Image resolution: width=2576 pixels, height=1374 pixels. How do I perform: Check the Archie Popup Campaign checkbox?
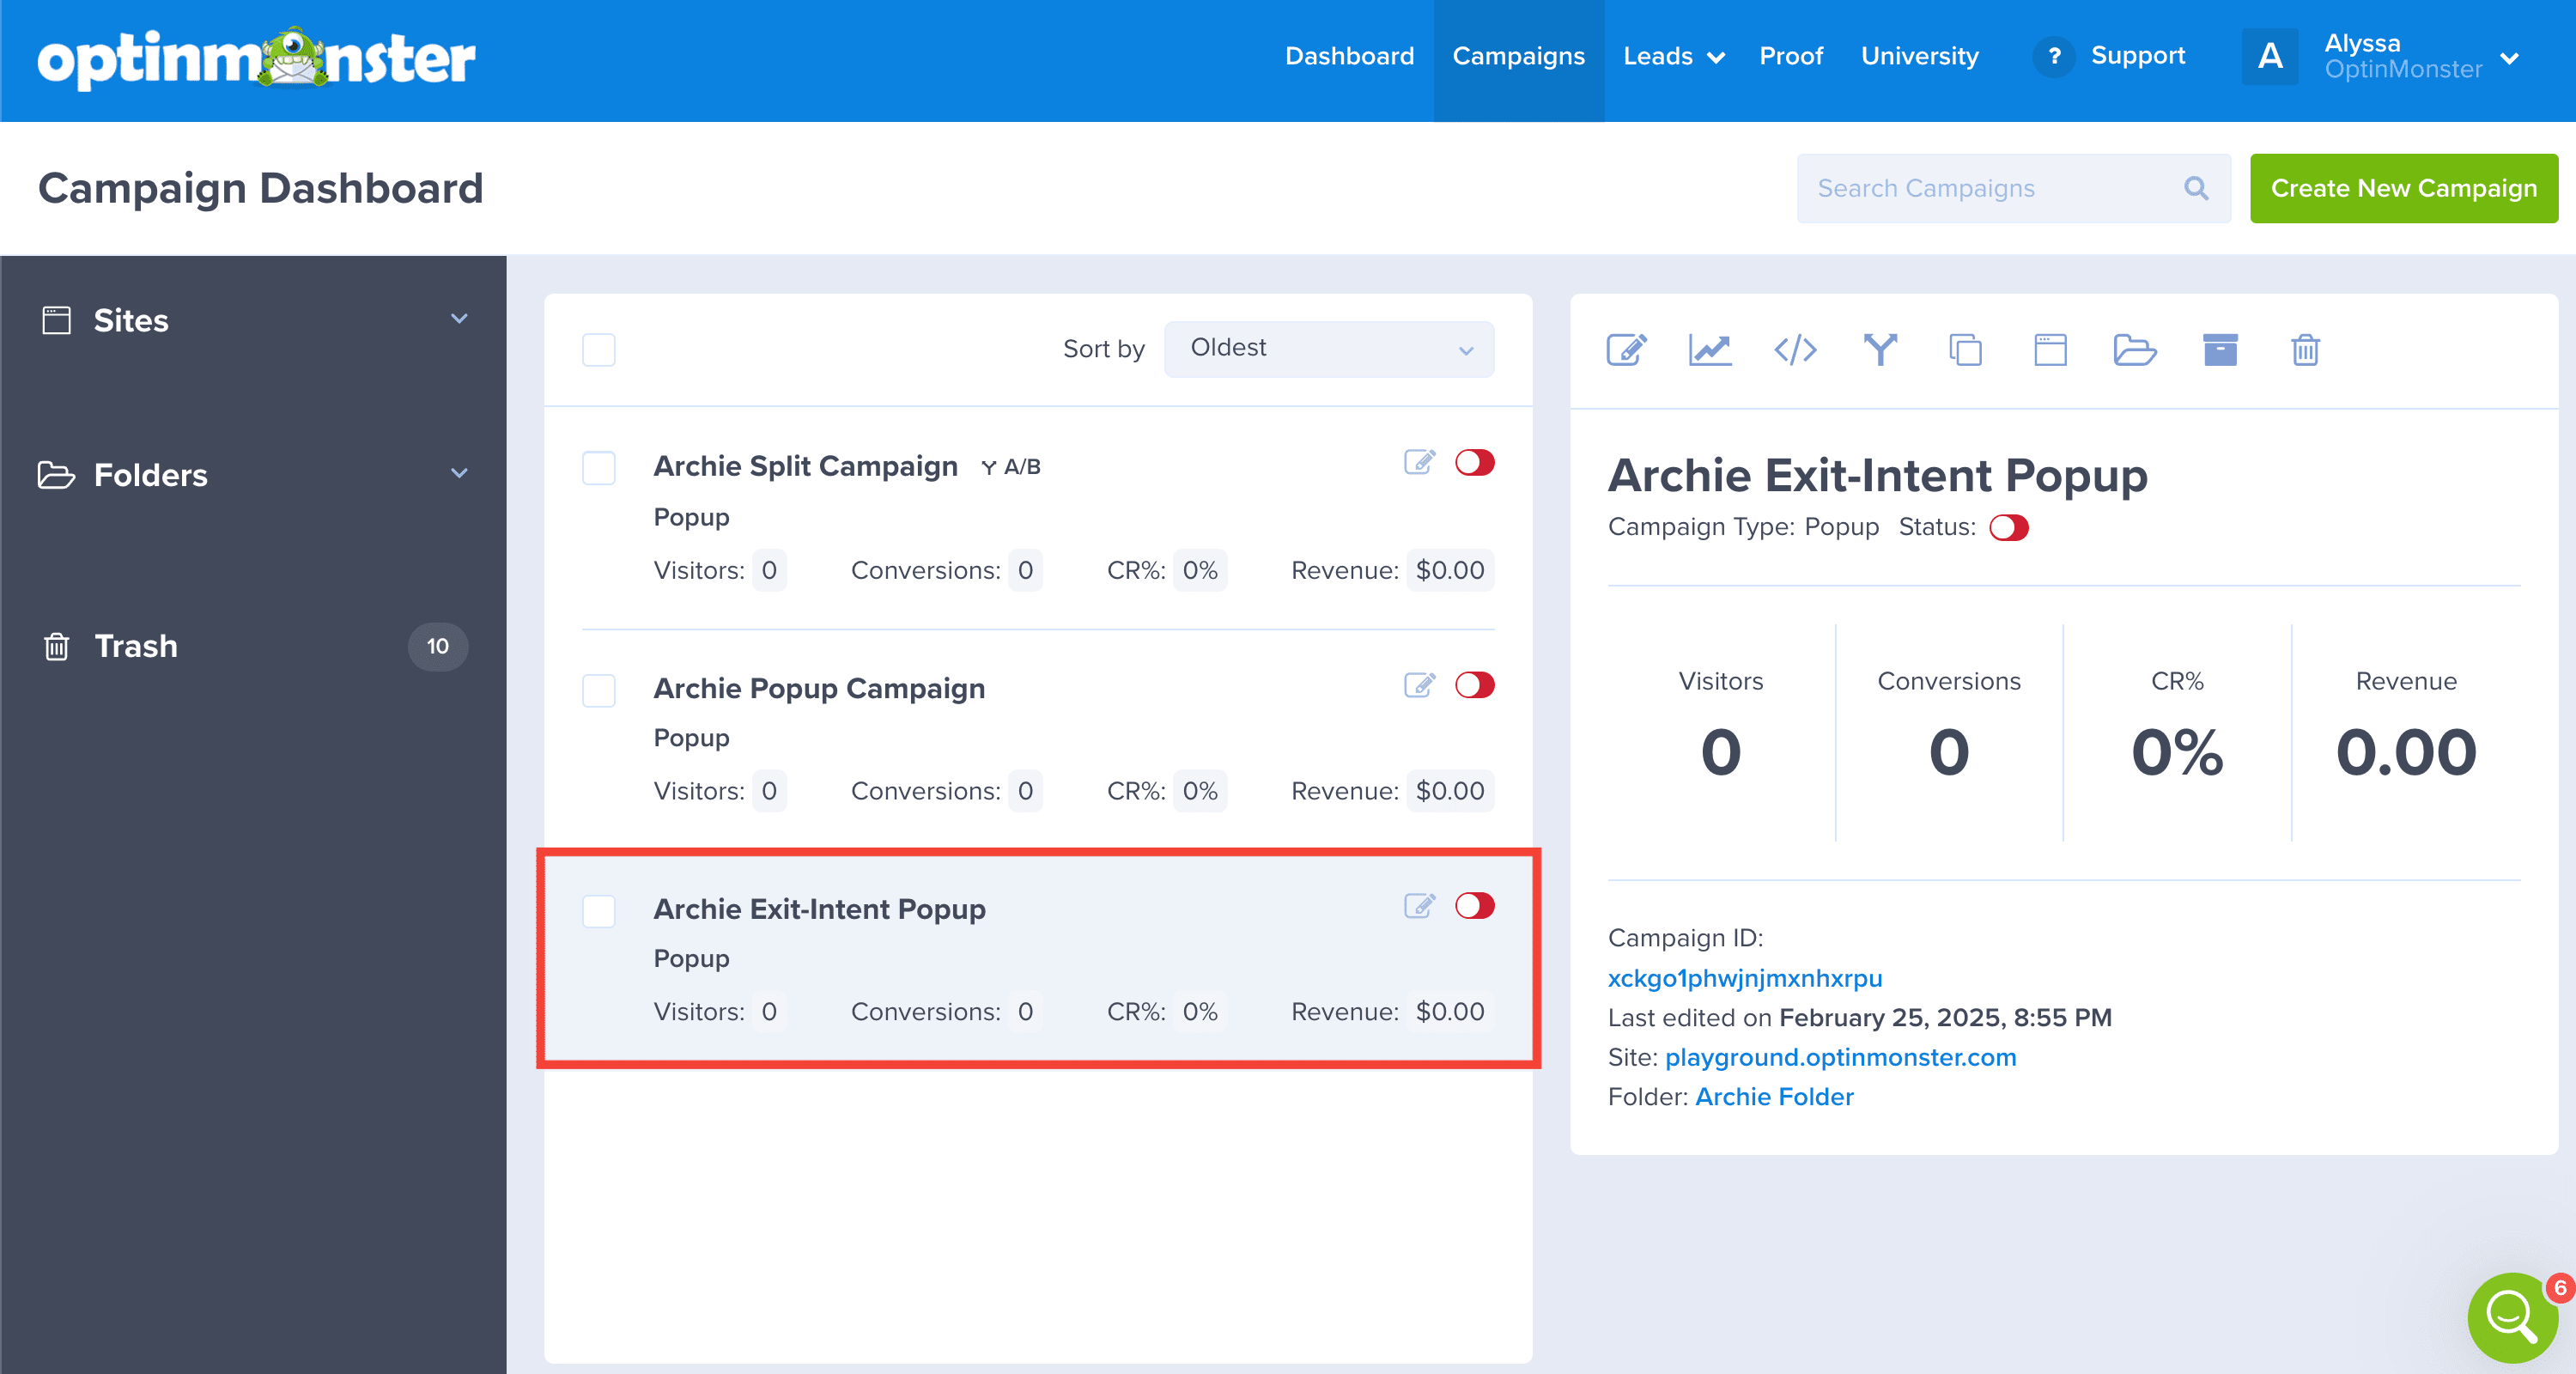coord(599,690)
